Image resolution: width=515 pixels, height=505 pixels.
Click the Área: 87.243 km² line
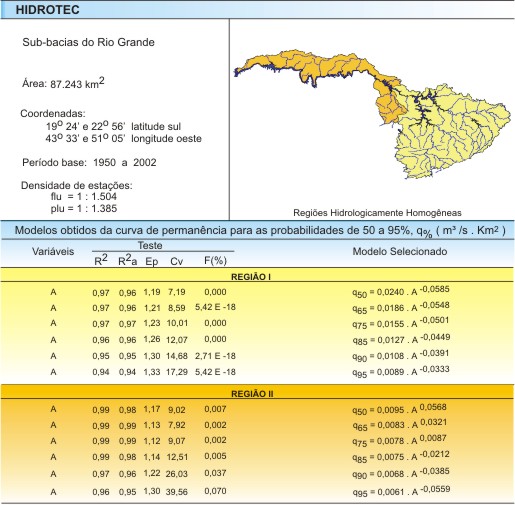[x=63, y=83]
